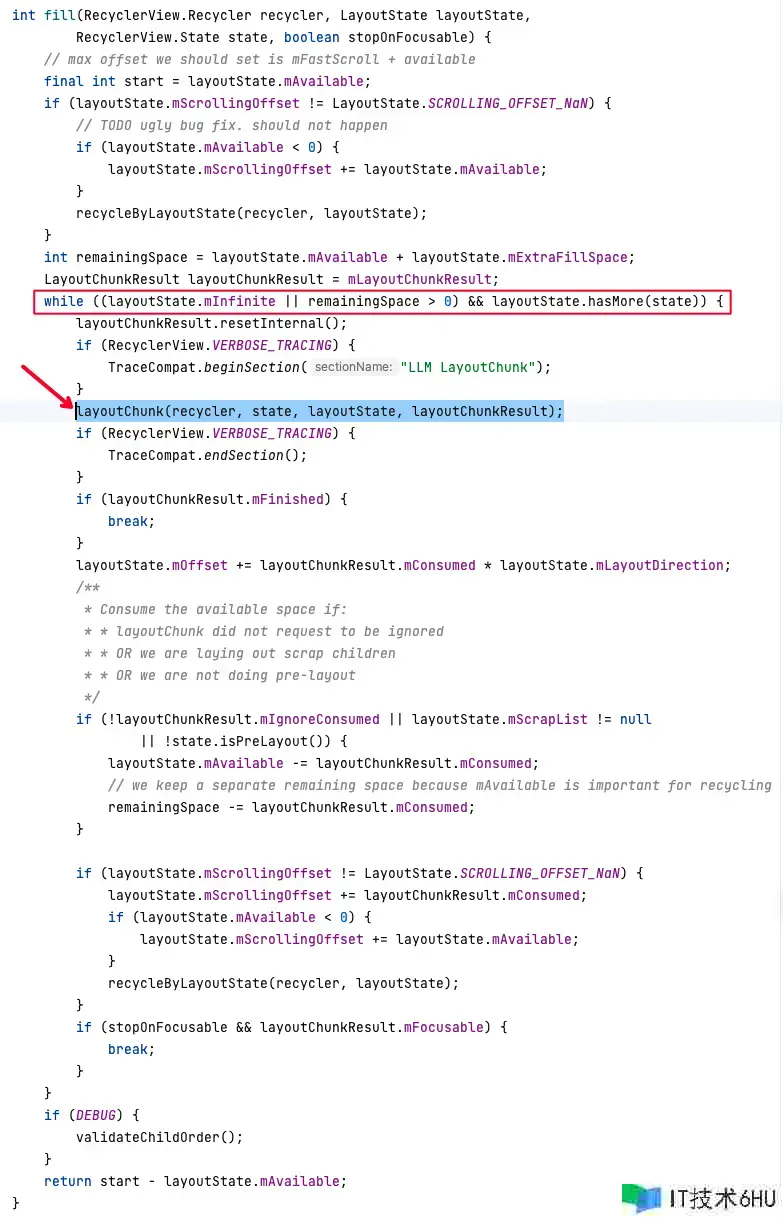Click the 'OR we are laying out scrap children' comment
This screenshot has height=1217, width=783.
pyautogui.click(x=256, y=653)
